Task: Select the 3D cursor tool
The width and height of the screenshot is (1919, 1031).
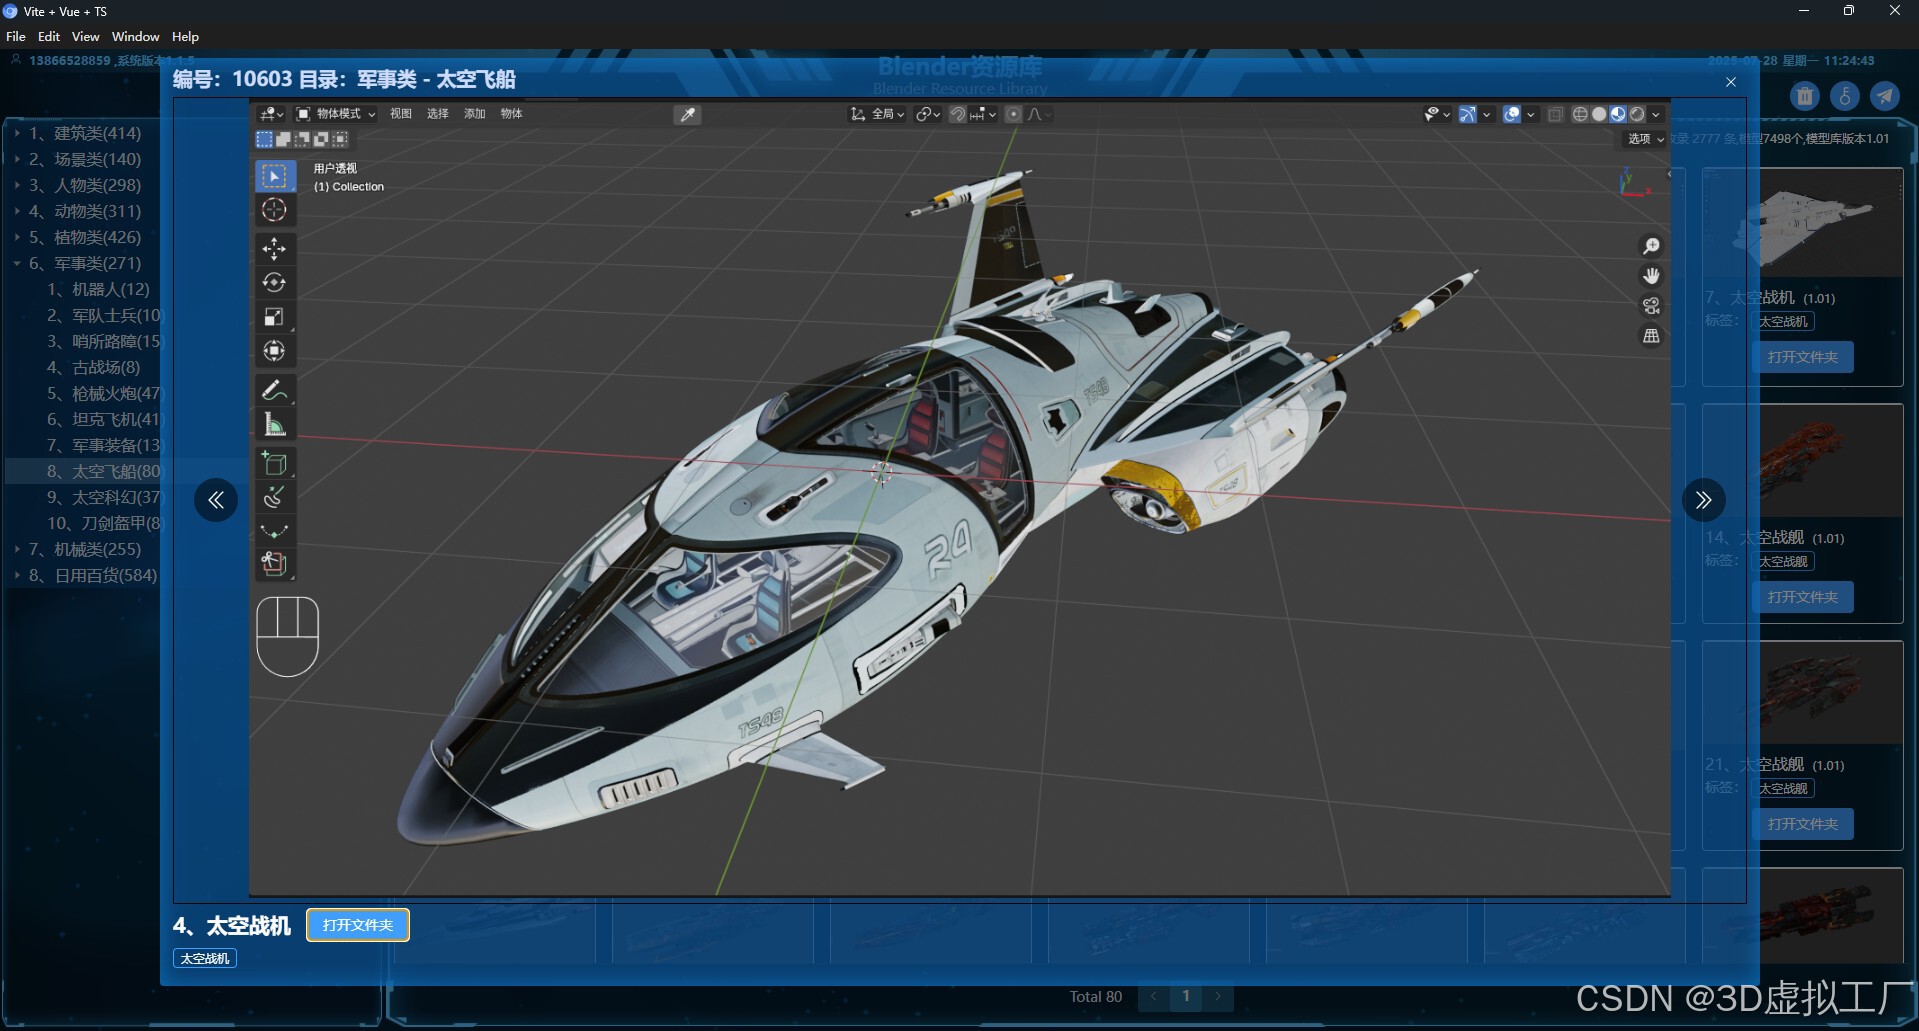Action: [274, 210]
